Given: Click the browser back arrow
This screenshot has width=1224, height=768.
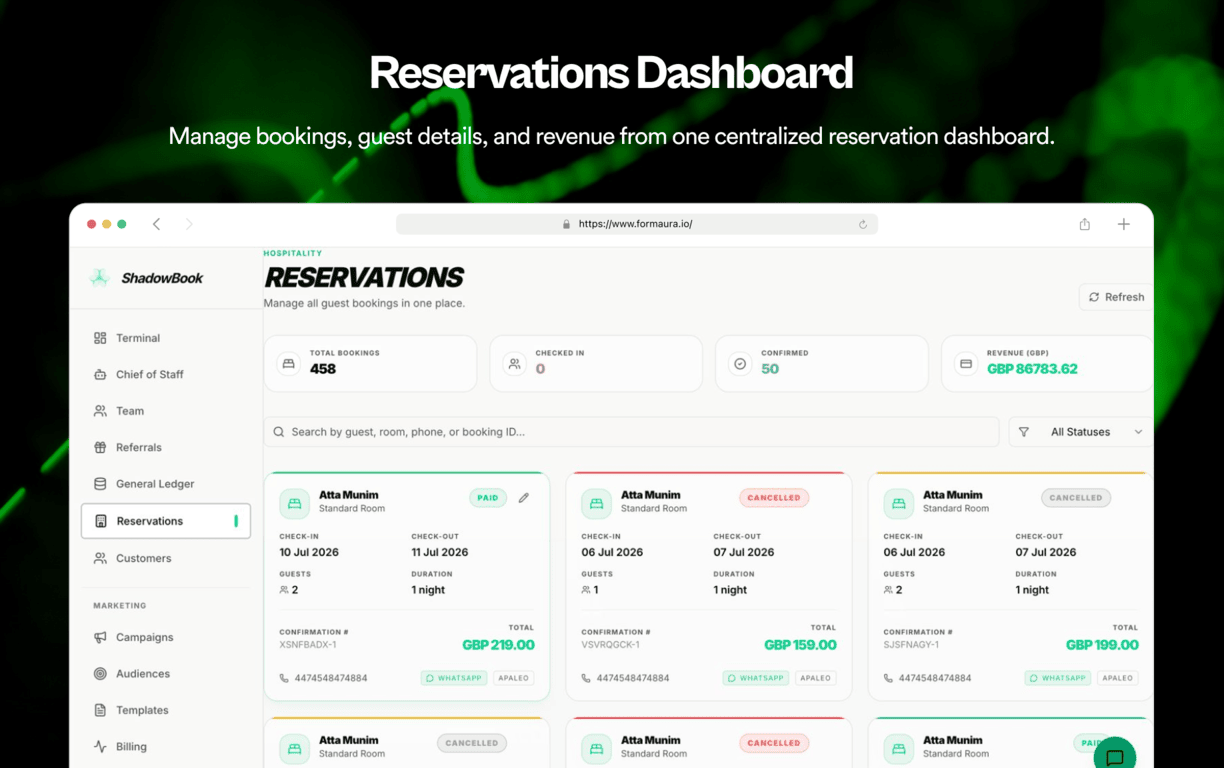Looking at the screenshot, I should [156, 224].
